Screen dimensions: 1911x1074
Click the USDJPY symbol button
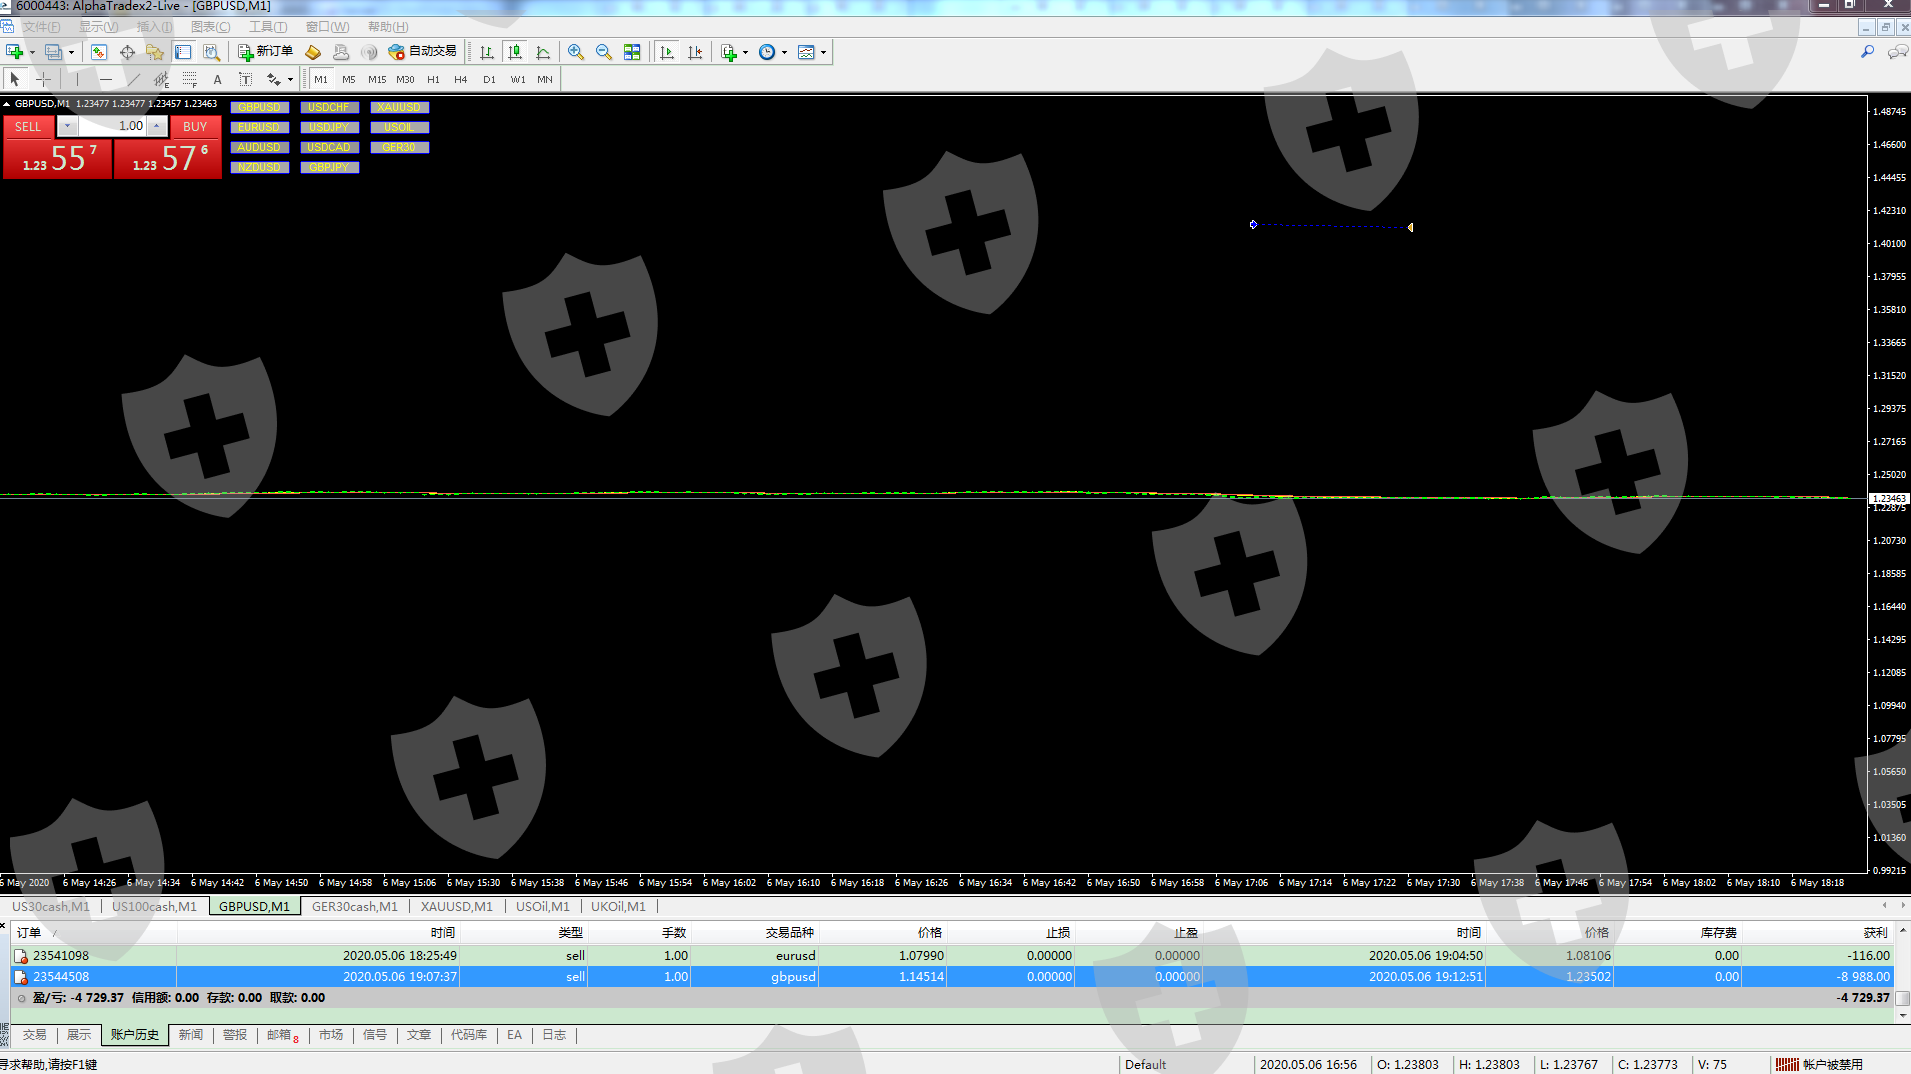(x=329, y=127)
